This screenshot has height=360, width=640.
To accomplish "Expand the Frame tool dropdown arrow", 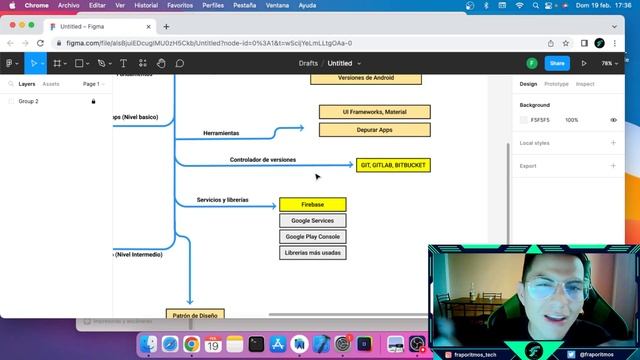I will pyautogui.click(x=65, y=64).
